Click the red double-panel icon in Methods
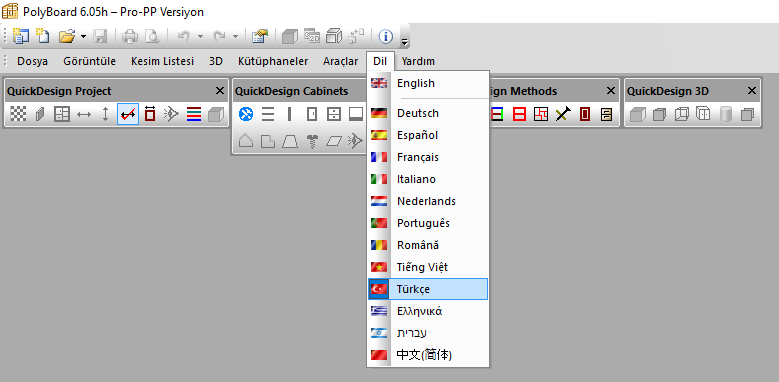779x382 pixels. click(519, 114)
